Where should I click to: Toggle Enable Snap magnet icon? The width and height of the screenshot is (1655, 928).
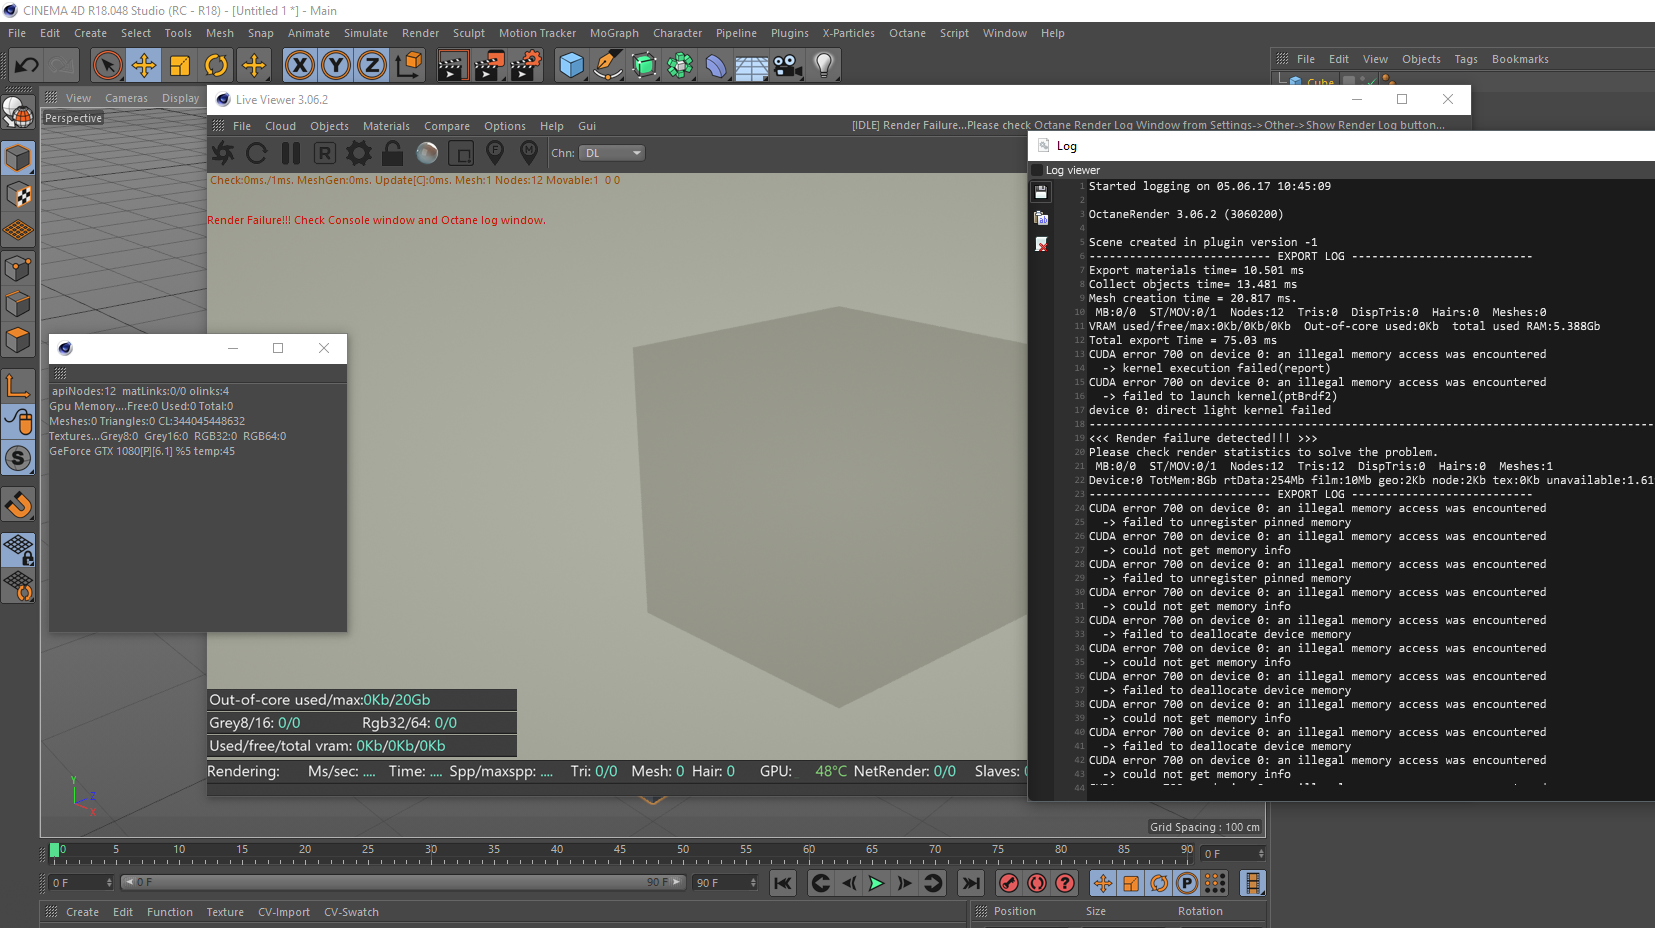pyautogui.click(x=18, y=505)
